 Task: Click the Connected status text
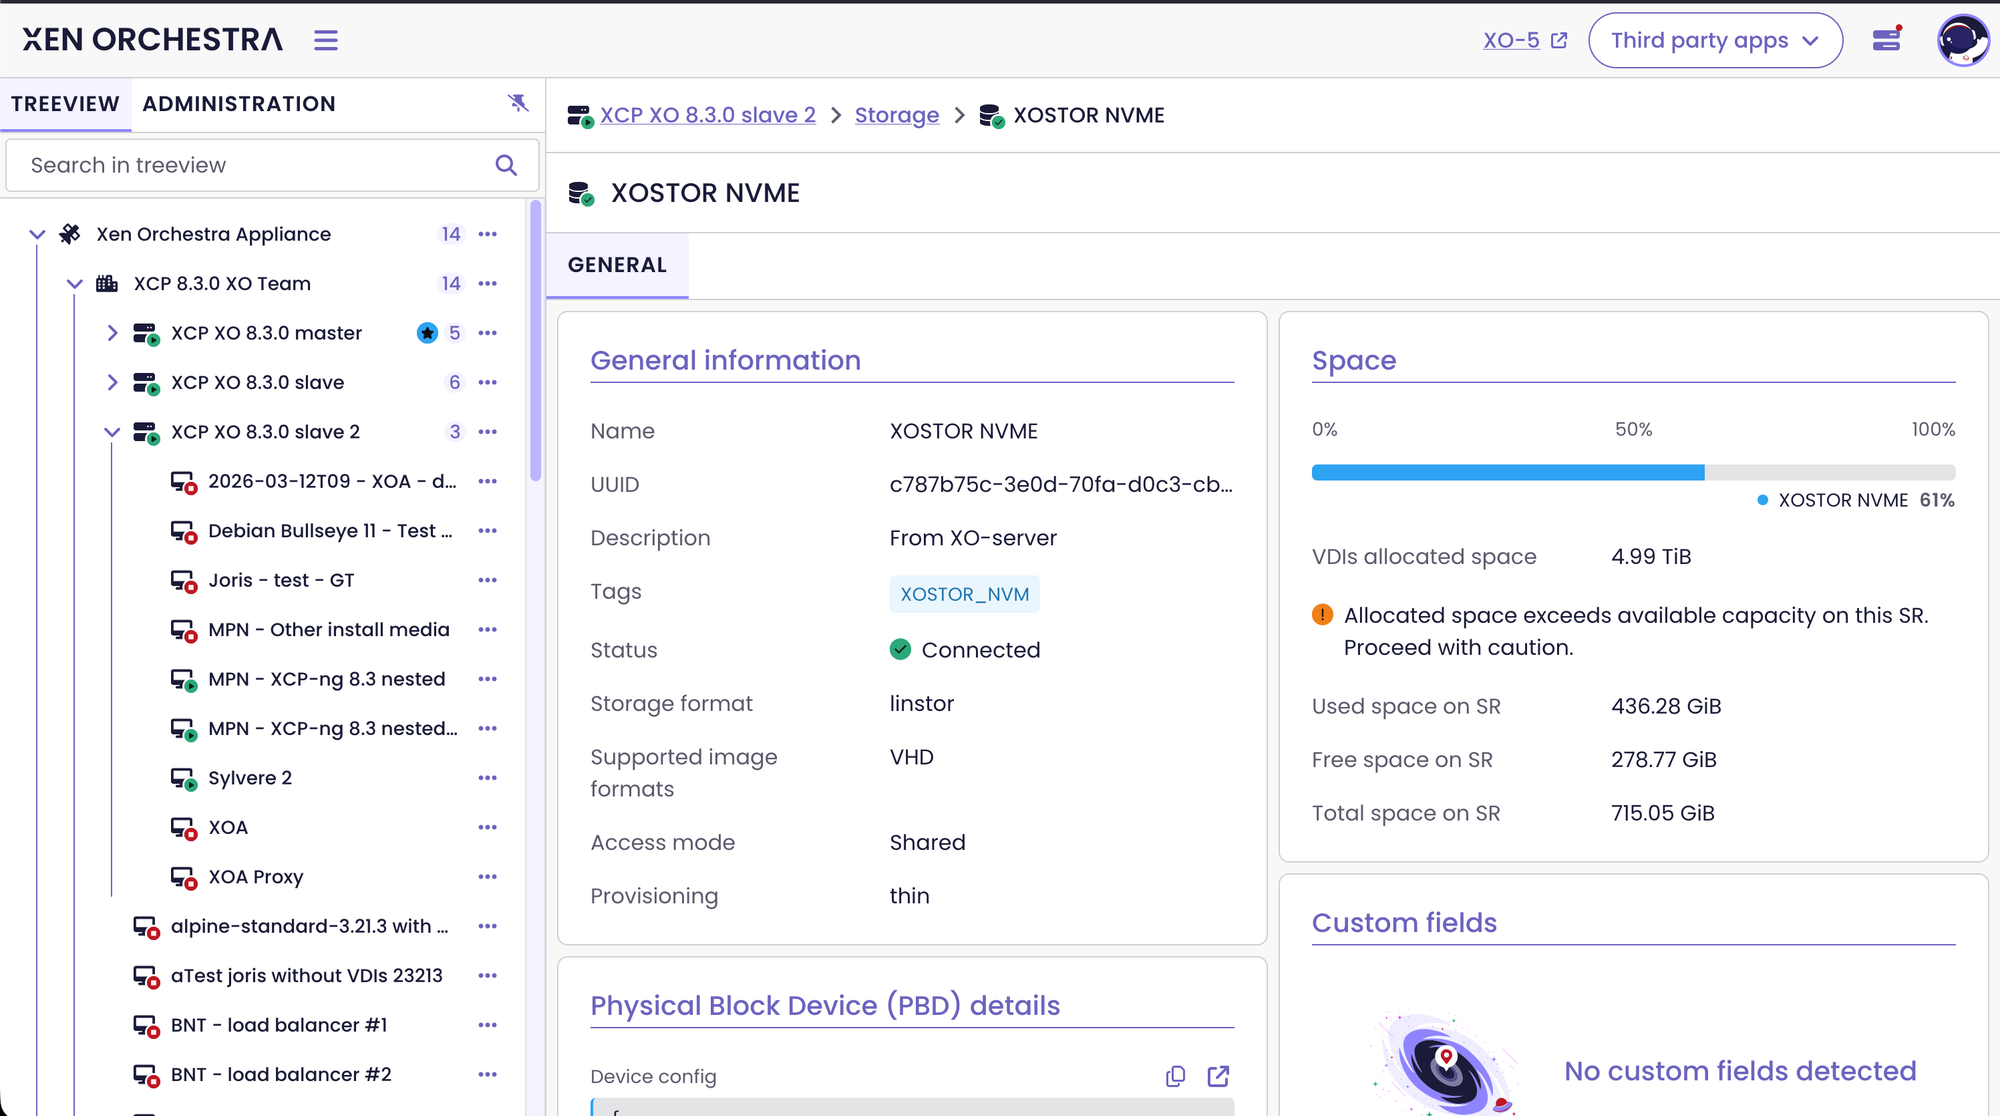point(981,650)
